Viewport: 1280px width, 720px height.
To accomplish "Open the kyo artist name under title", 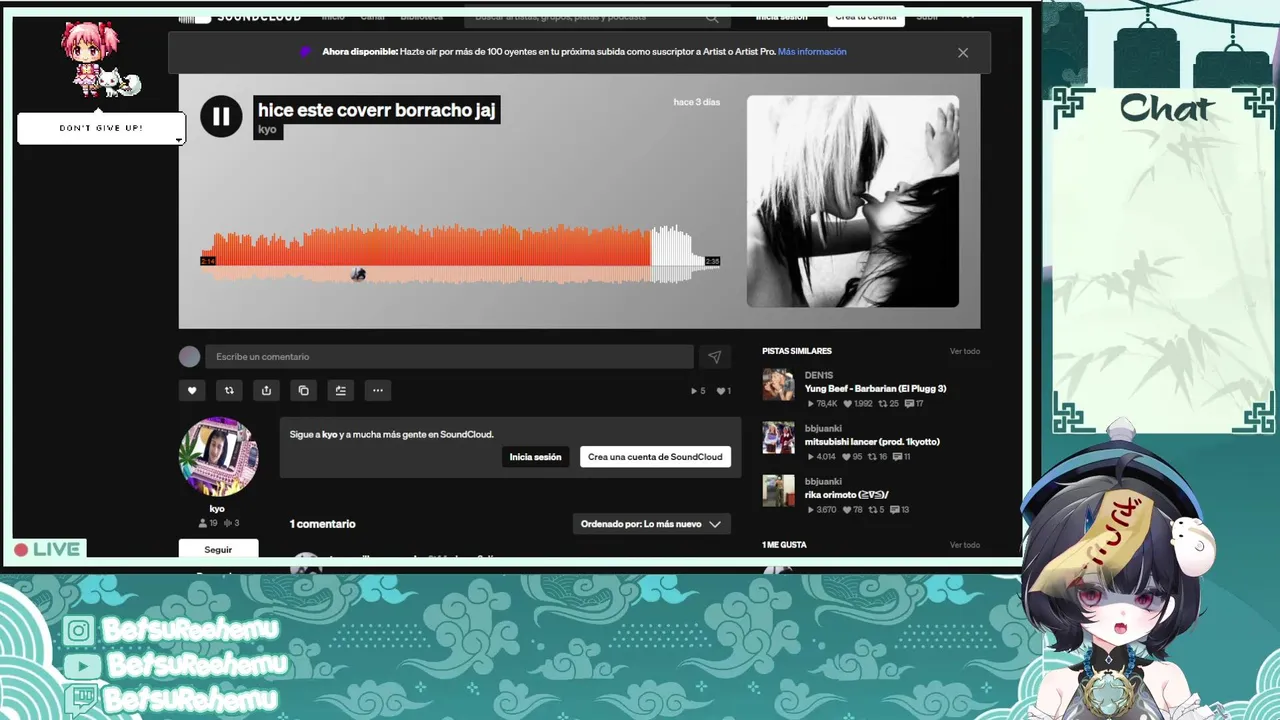I will pyautogui.click(x=267, y=130).
